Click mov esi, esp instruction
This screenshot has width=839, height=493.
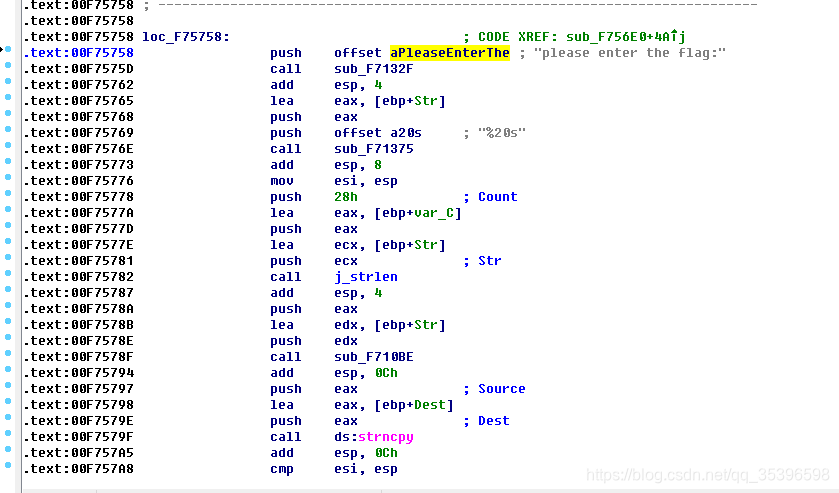click(x=334, y=181)
